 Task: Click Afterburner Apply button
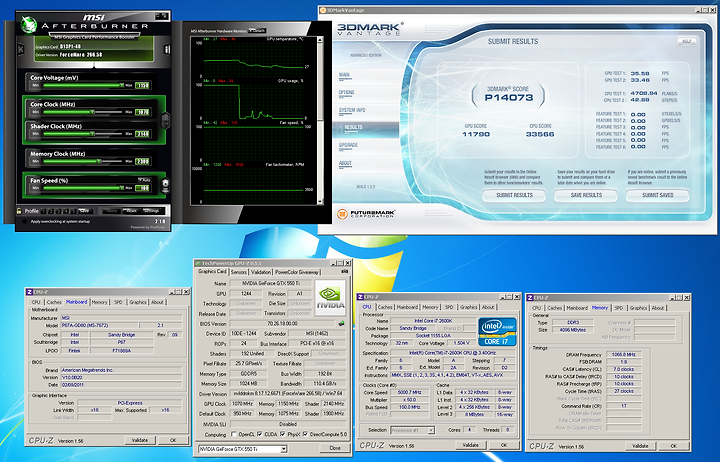point(112,211)
